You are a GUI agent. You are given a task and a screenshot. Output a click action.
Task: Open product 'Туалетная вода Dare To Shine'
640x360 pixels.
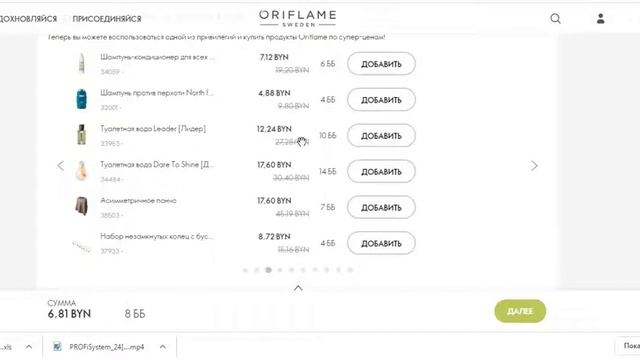click(157, 164)
